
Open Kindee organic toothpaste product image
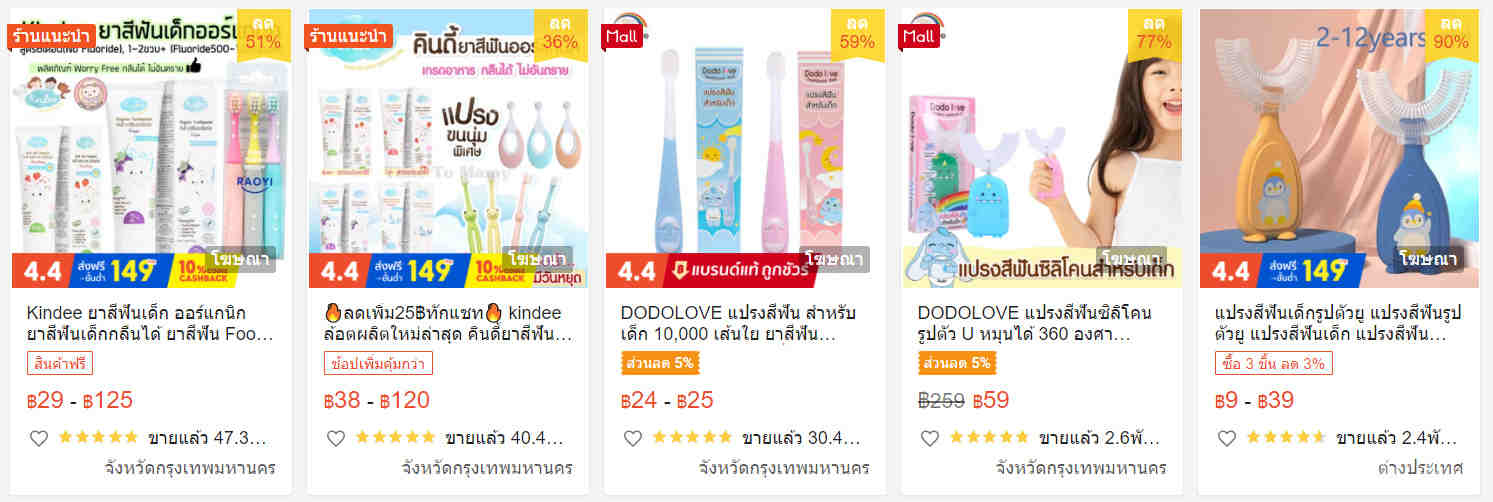[150, 148]
